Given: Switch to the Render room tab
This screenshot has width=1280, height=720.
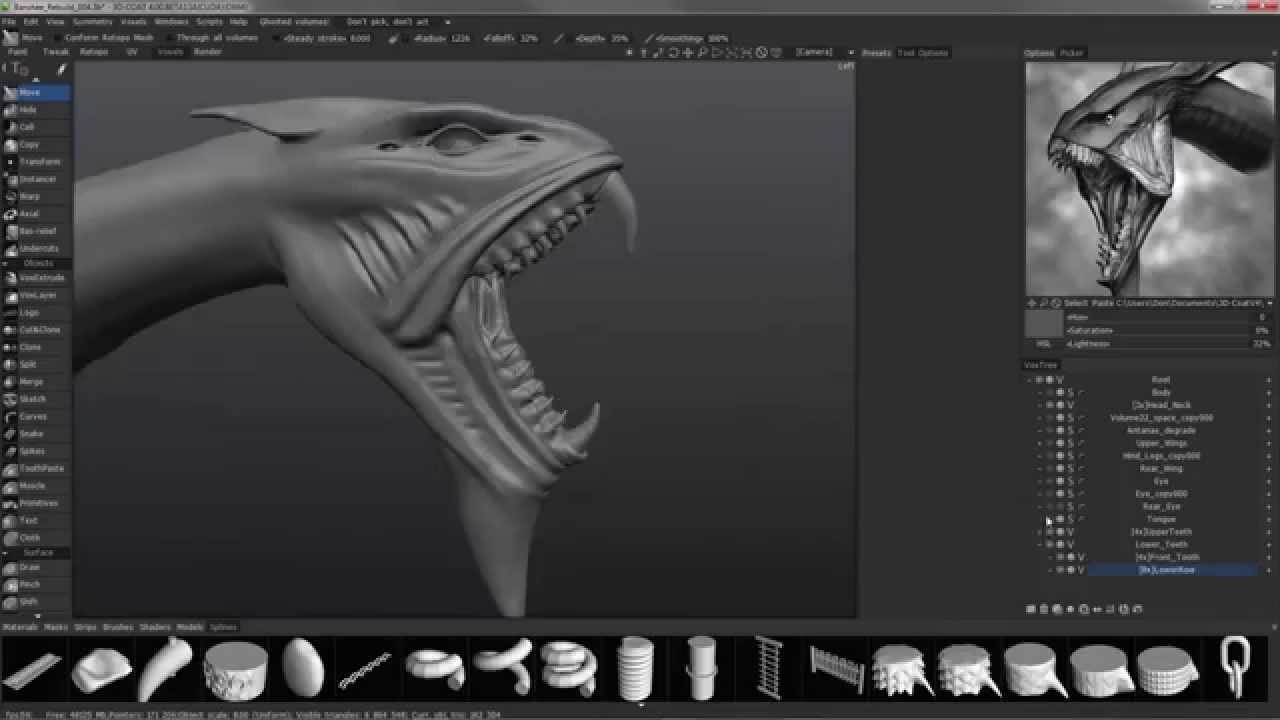Looking at the screenshot, I should point(207,52).
